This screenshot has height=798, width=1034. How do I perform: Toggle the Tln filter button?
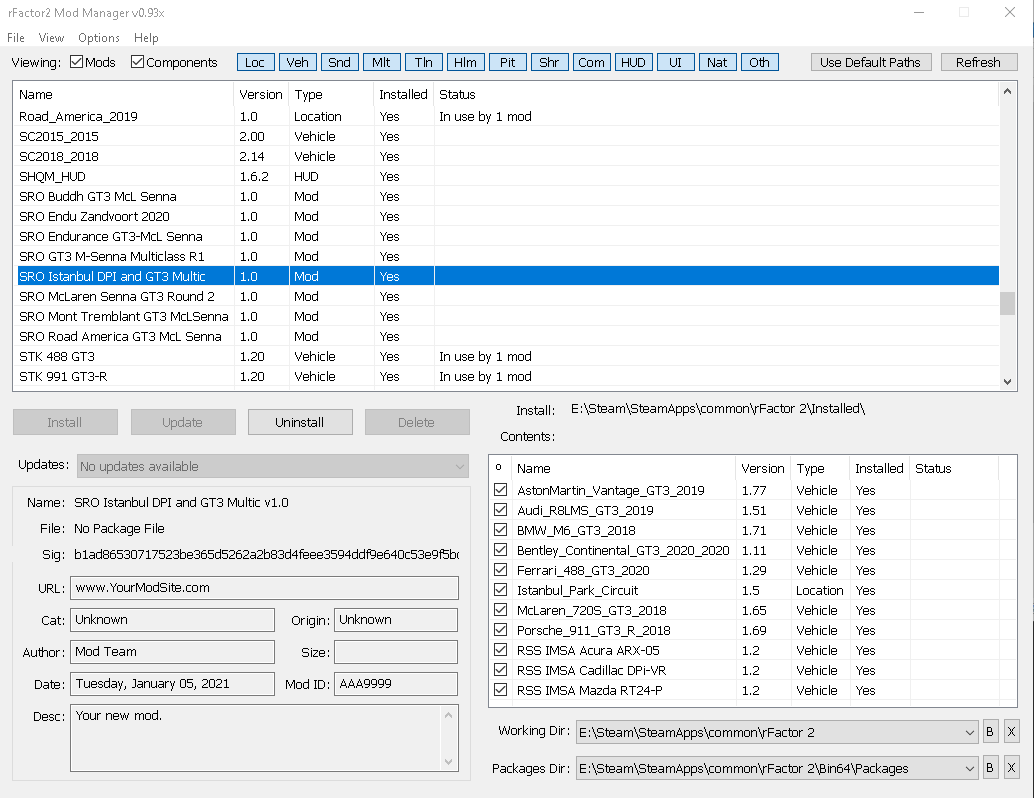[423, 62]
